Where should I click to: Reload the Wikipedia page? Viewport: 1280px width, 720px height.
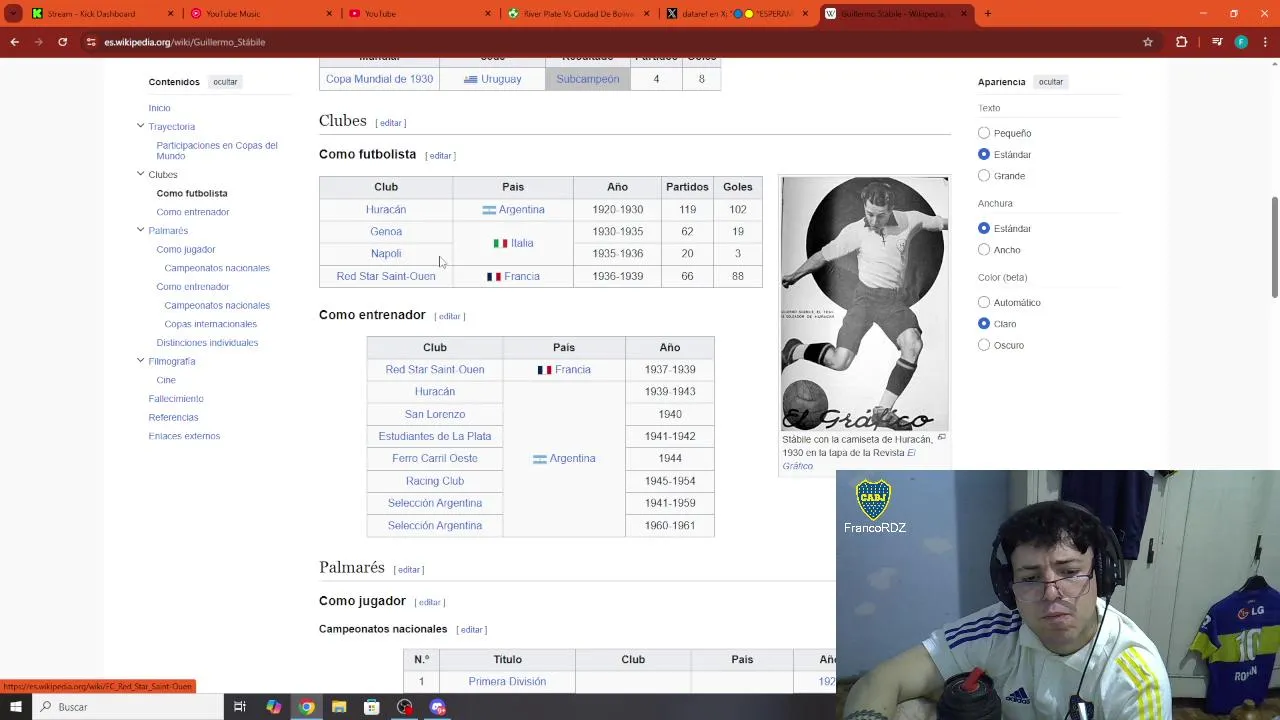[62, 42]
